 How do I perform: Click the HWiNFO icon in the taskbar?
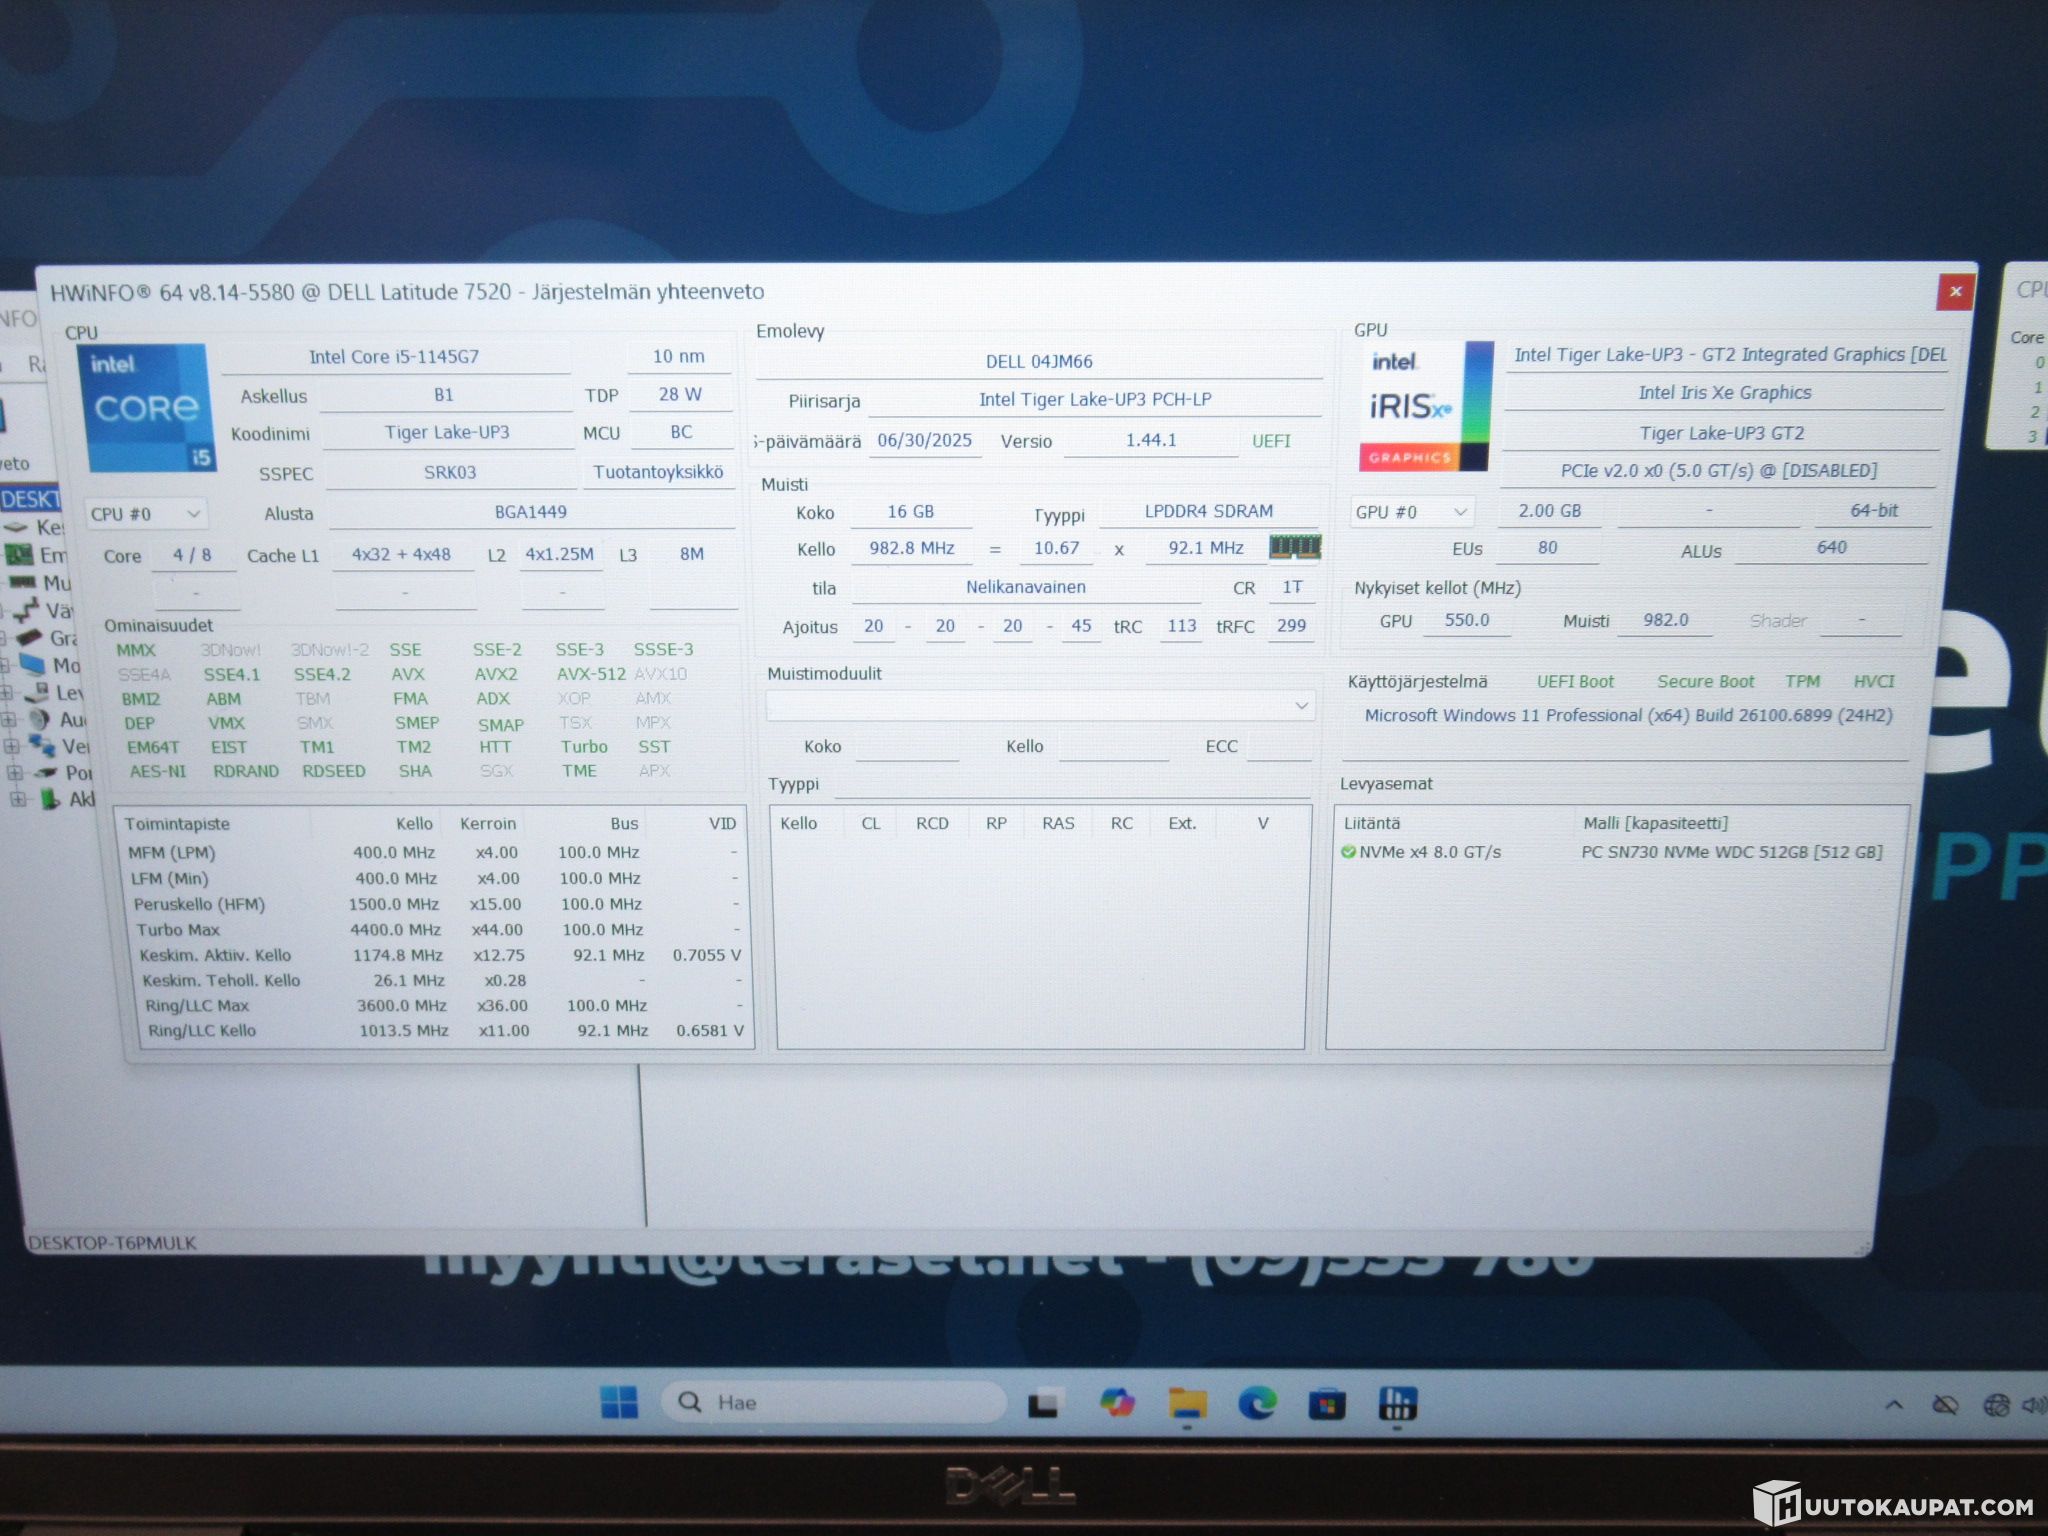click(1397, 1405)
